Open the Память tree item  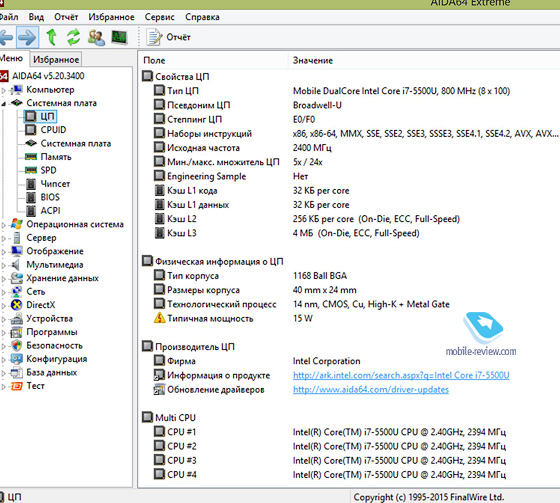point(48,157)
